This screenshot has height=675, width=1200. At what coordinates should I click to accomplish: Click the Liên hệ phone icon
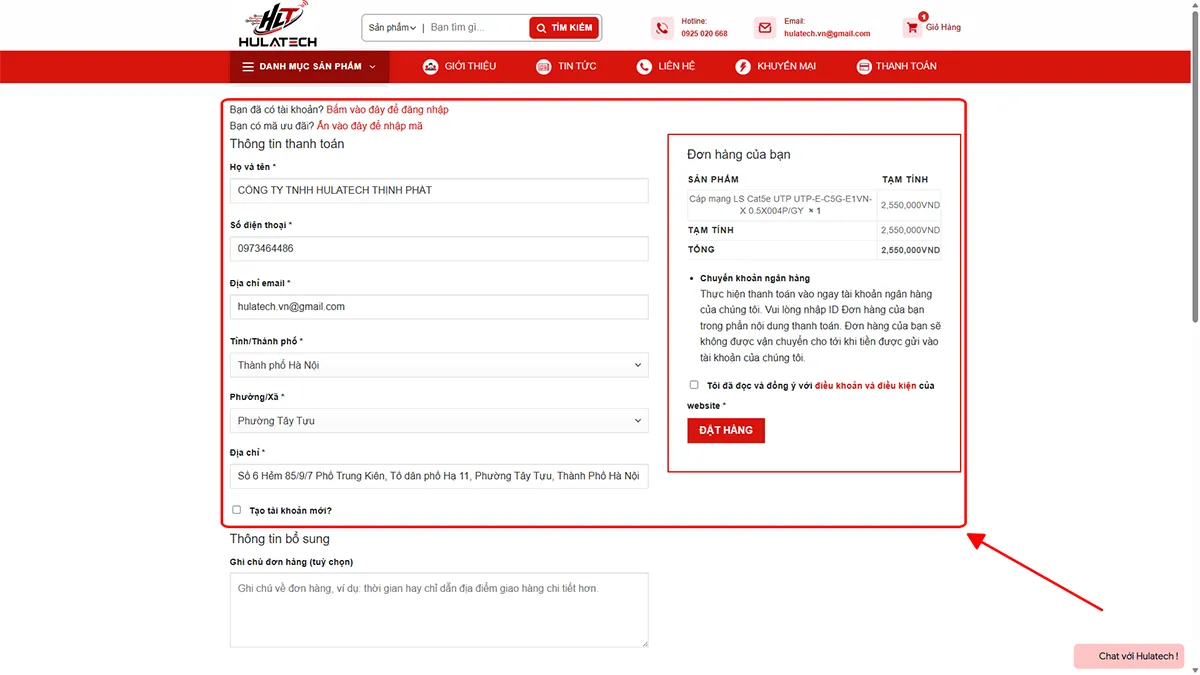tap(644, 67)
